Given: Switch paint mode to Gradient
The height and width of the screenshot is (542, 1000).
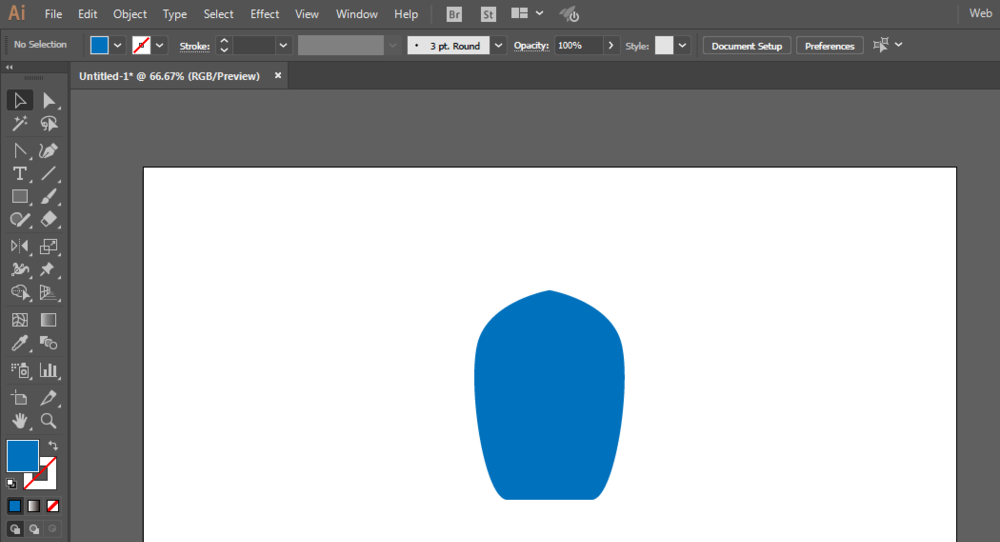Looking at the screenshot, I should (34, 506).
